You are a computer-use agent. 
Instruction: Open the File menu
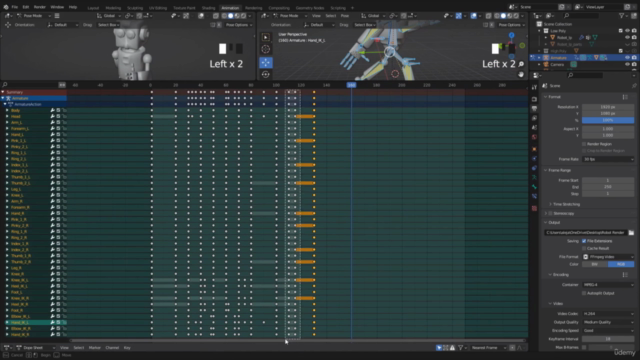[x=15, y=7]
